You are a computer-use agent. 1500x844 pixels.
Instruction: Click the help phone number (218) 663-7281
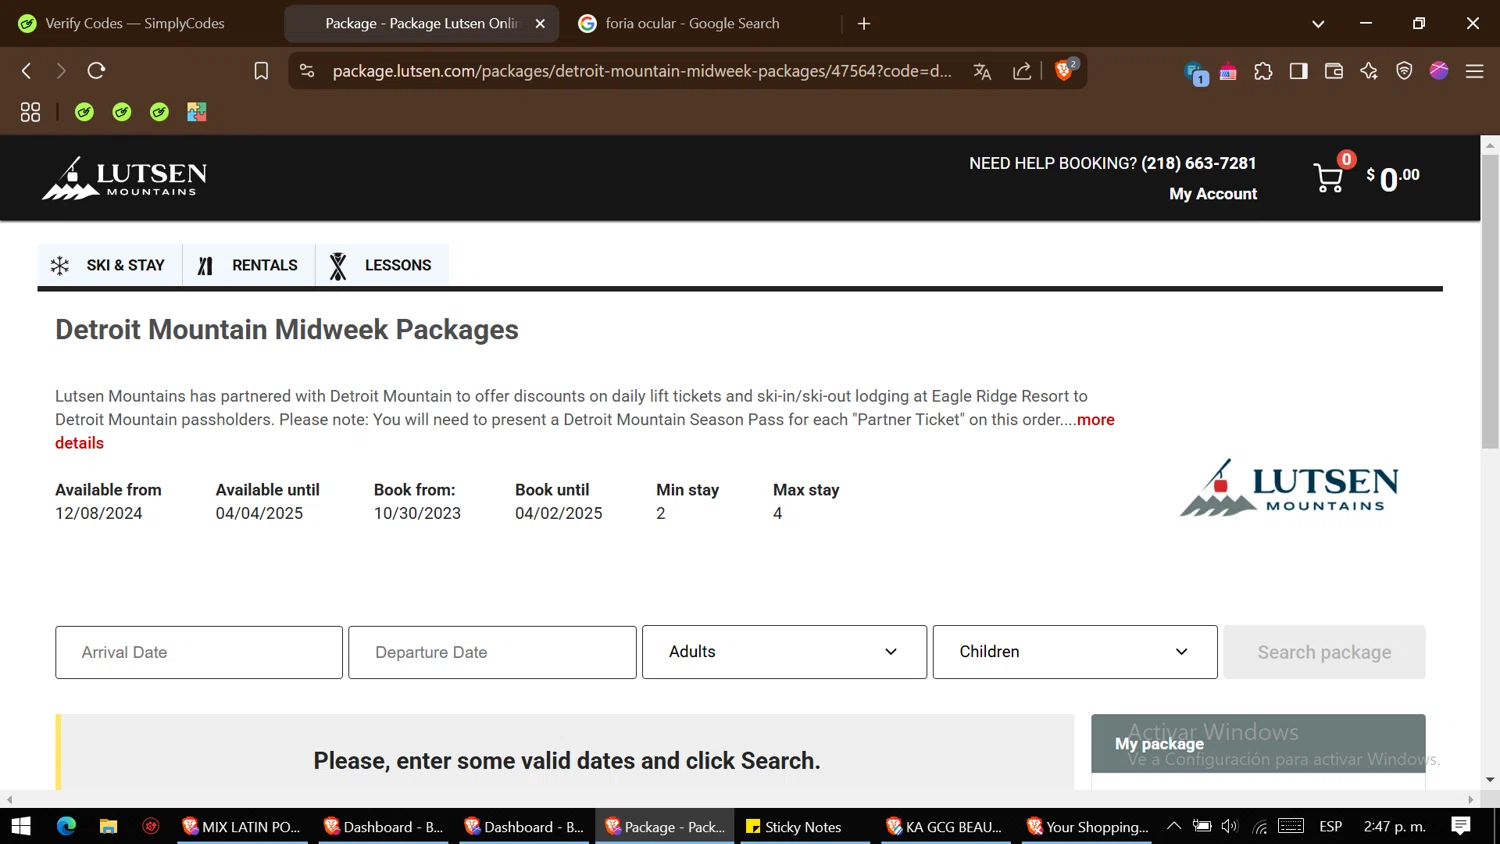(x=1199, y=163)
